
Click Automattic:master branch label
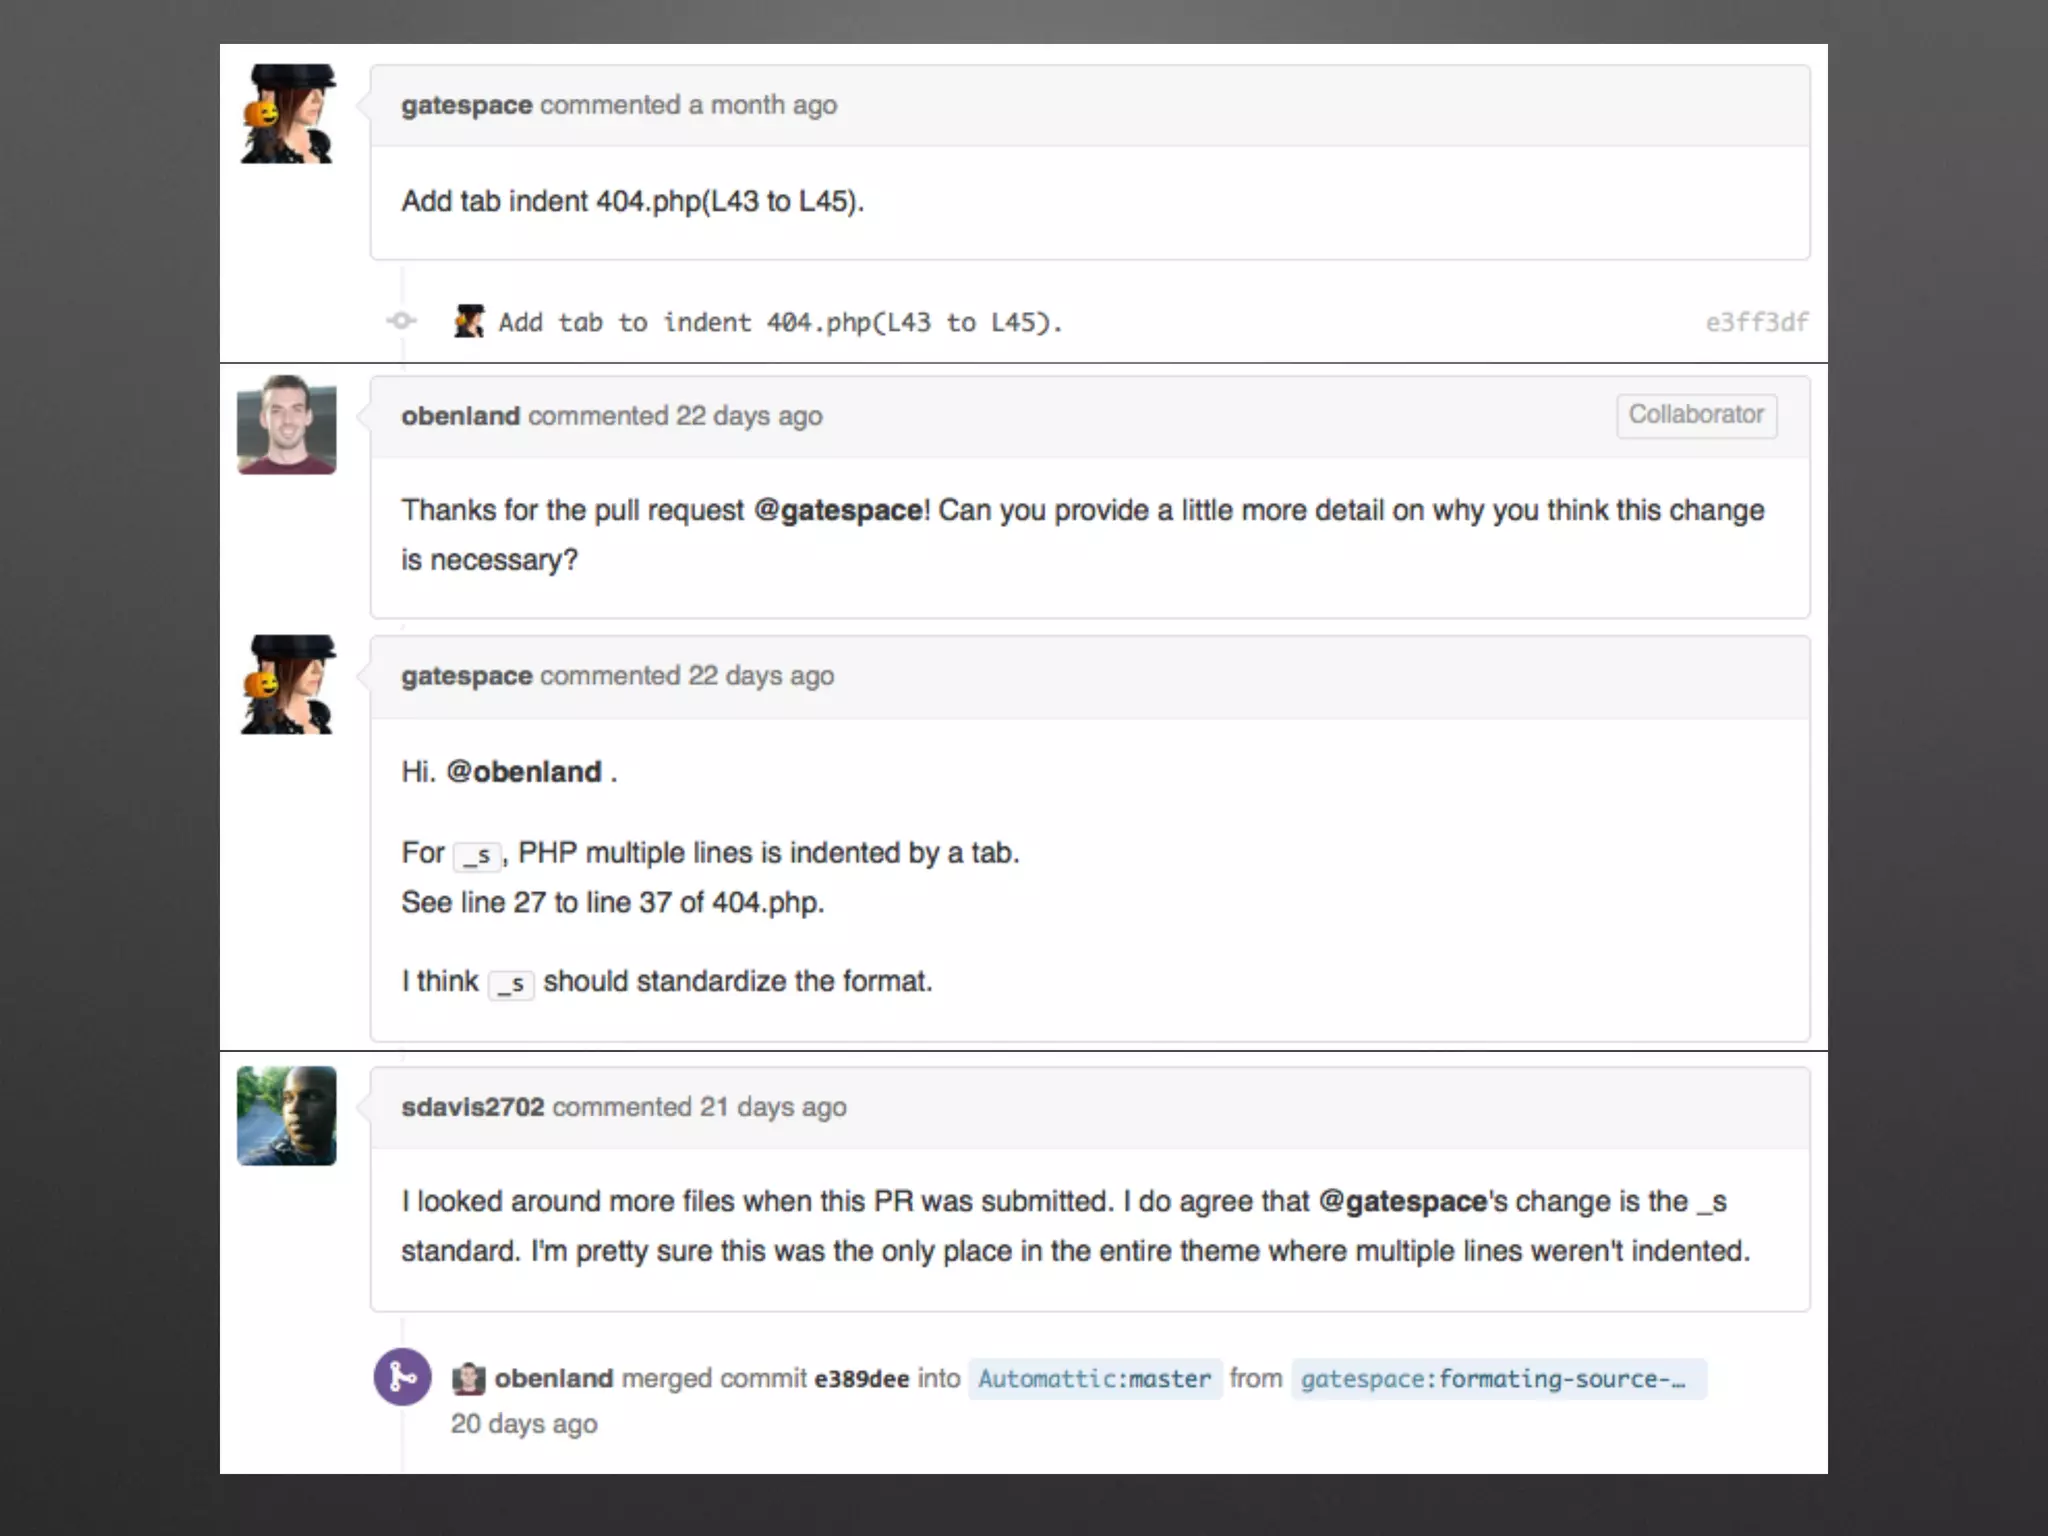(1094, 1379)
